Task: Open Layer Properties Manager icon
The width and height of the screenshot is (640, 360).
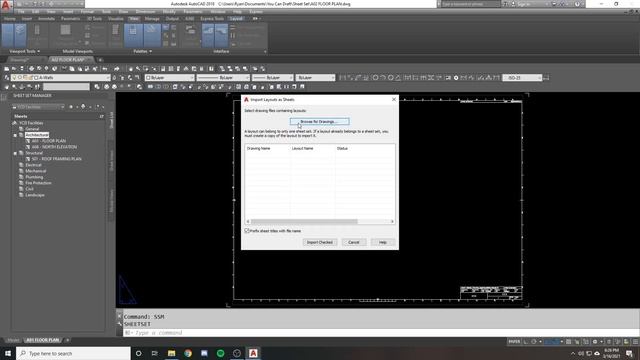Action: coord(7,78)
